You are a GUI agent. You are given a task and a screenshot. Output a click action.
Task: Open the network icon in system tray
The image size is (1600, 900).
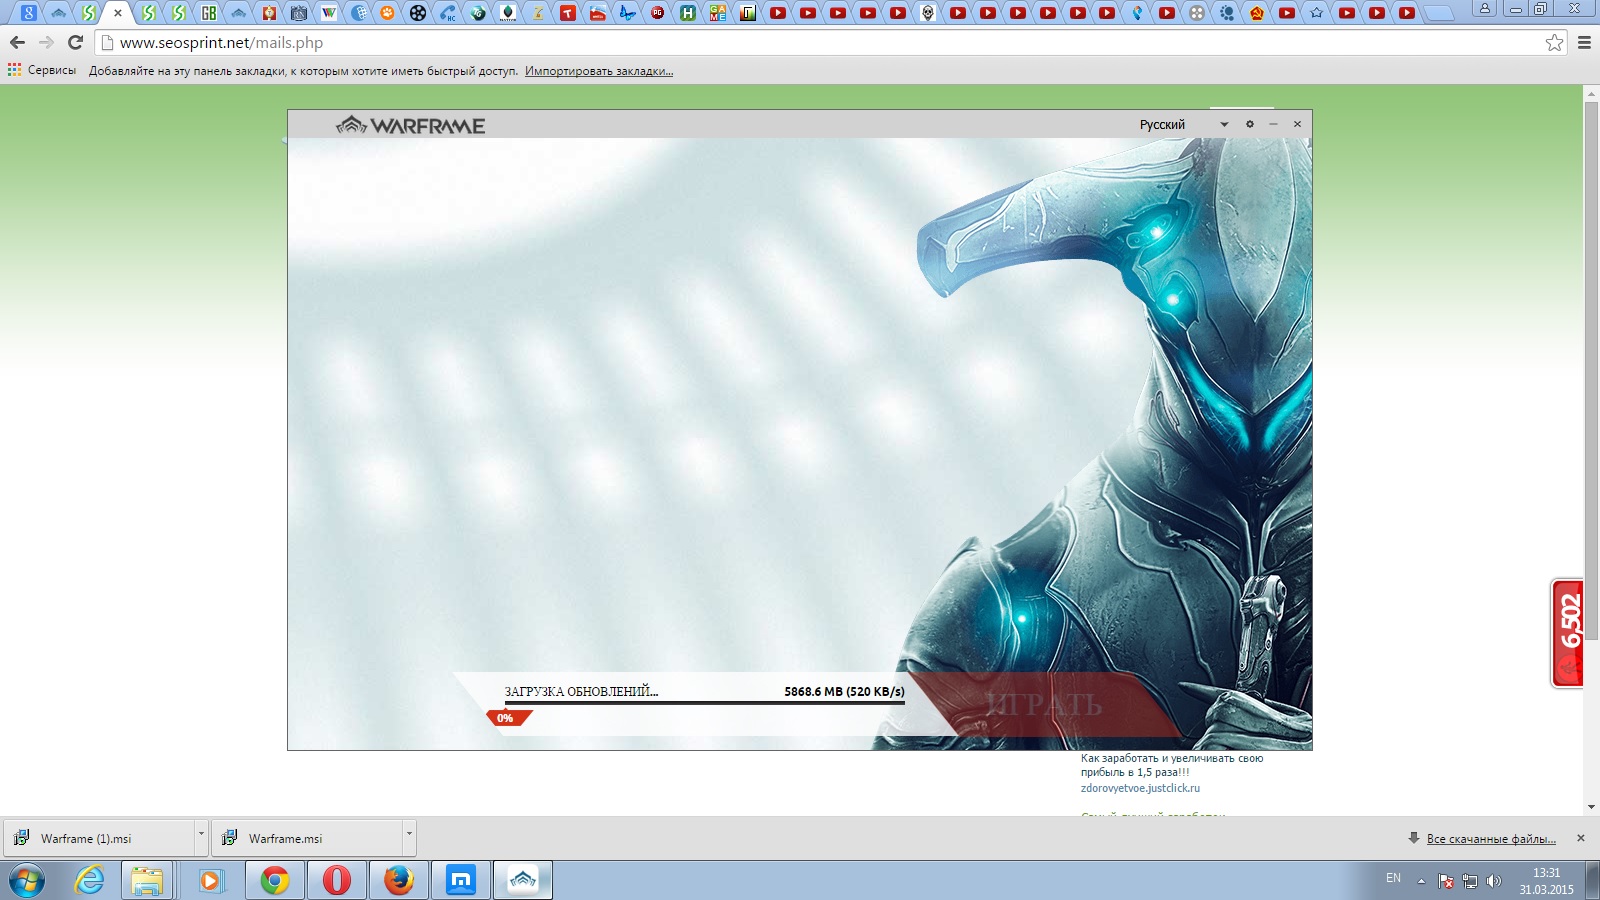1470,881
